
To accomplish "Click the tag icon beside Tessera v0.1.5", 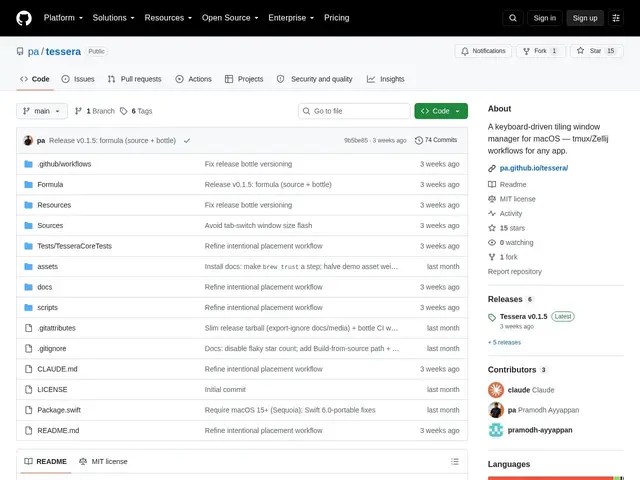I will click(x=492, y=317).
